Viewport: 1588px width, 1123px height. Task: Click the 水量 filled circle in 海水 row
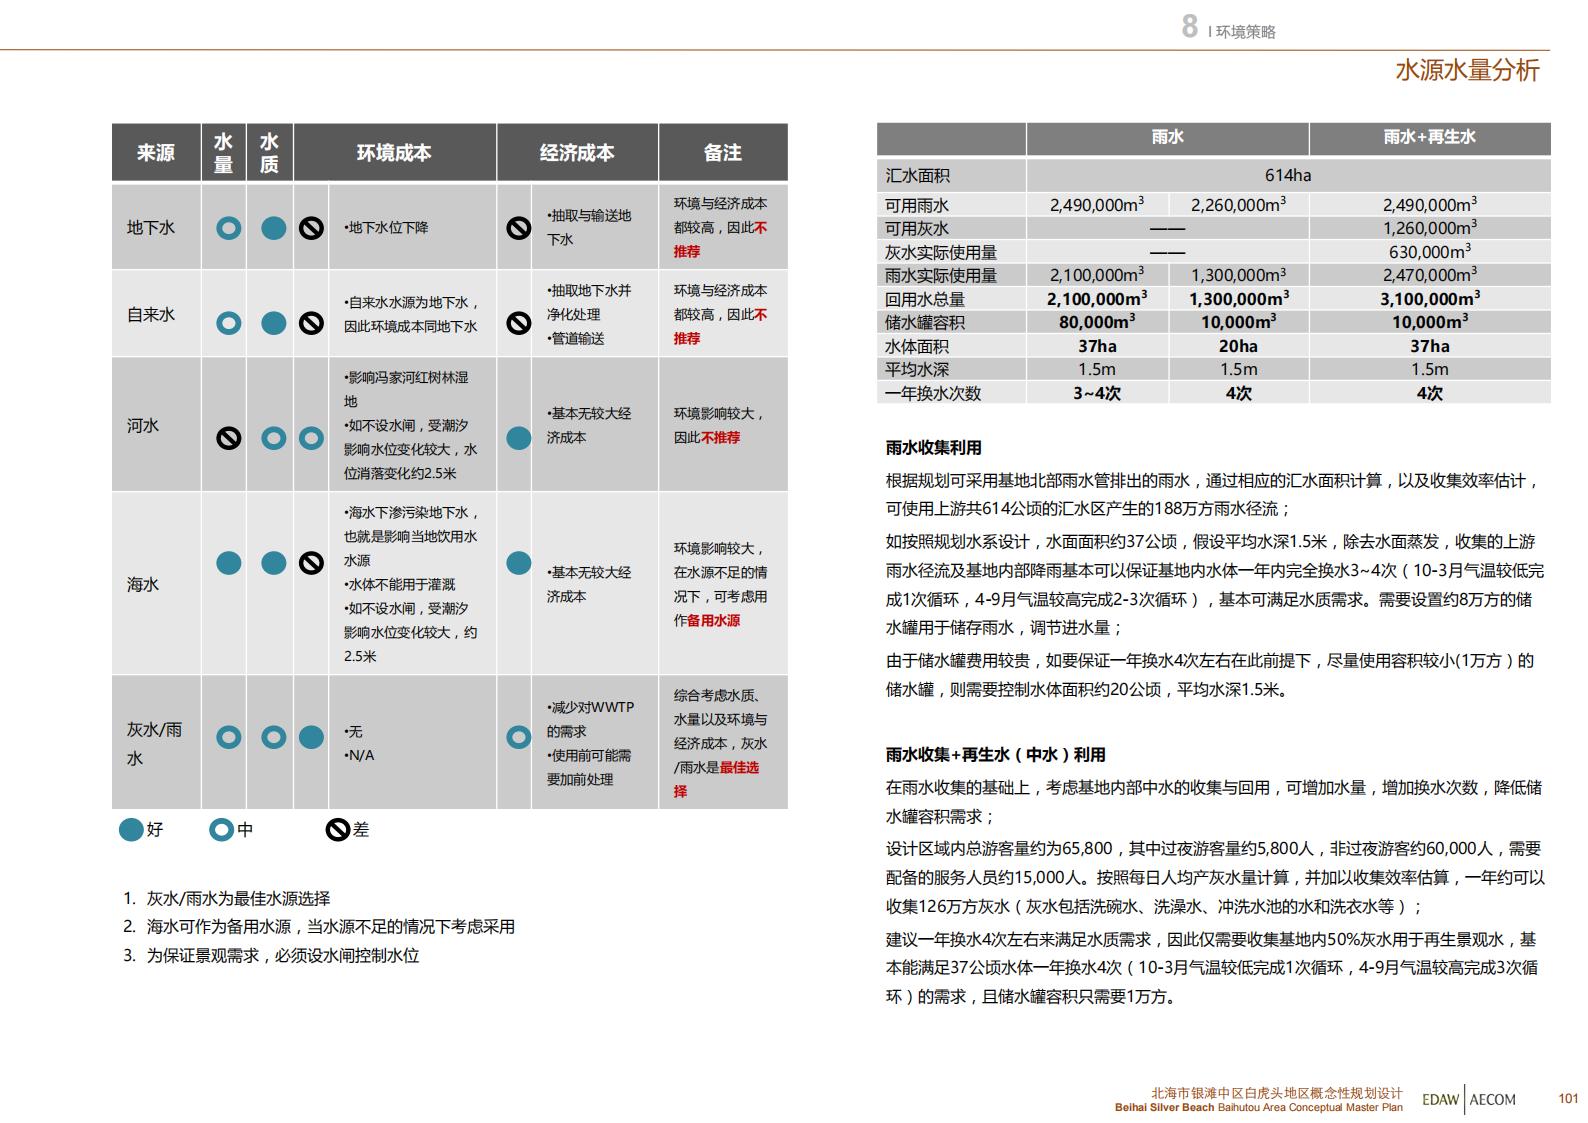coord(229,563)
